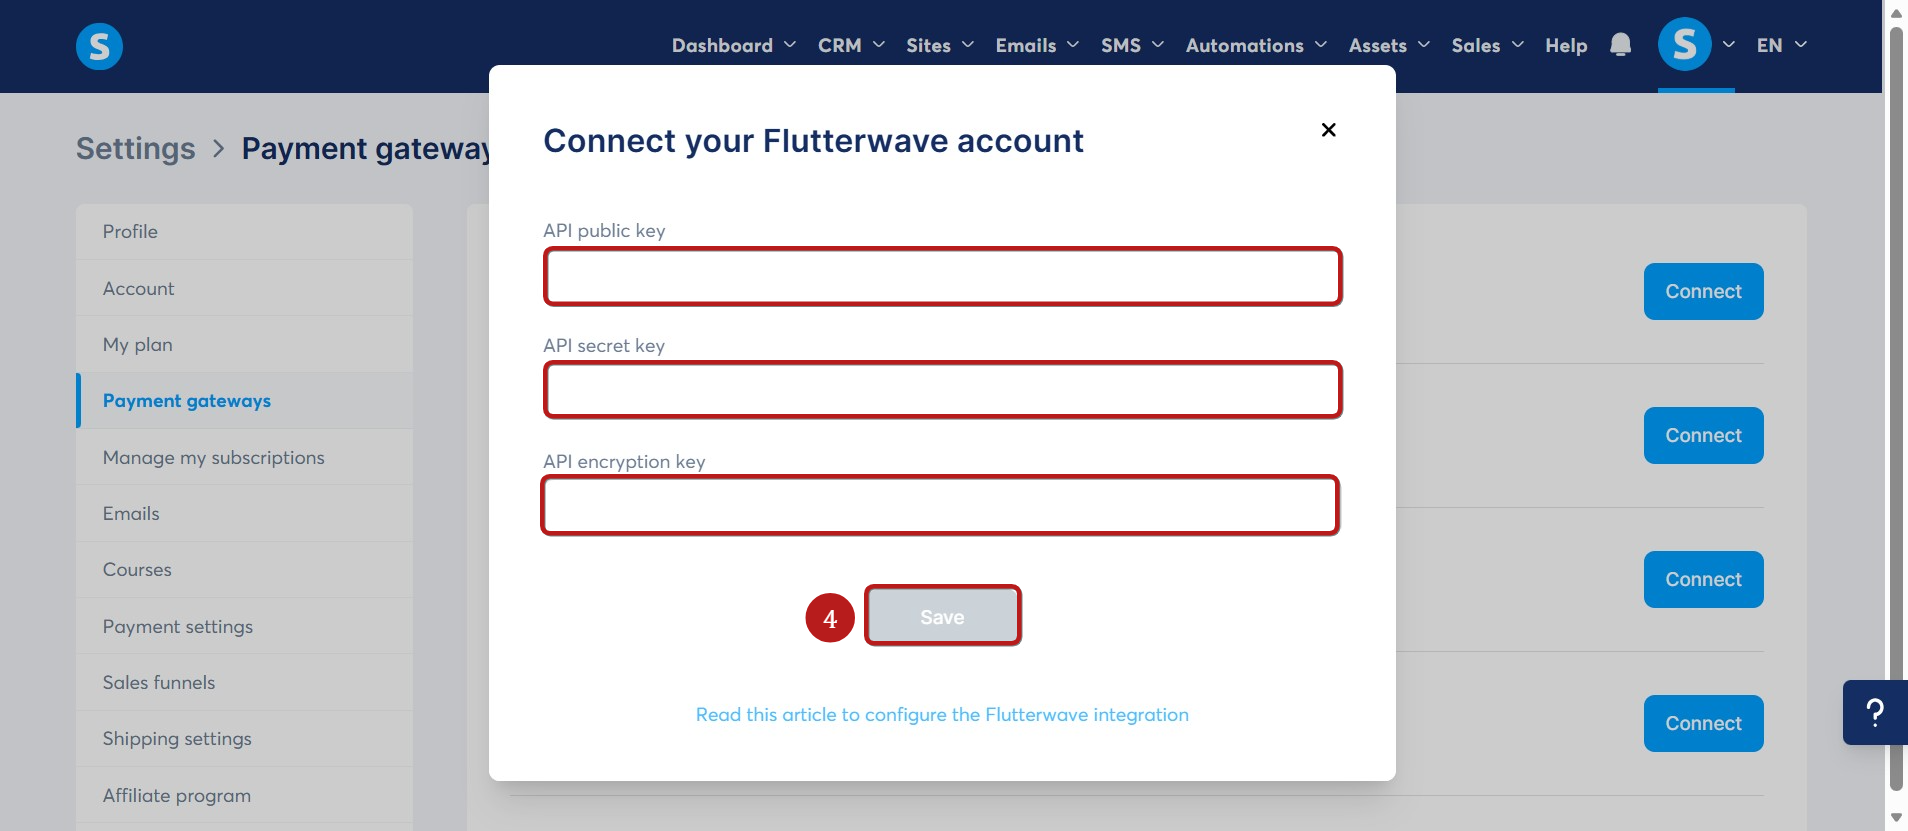1908x831 pixels.
Task: Open the notifications bell
Action: 1620,45
